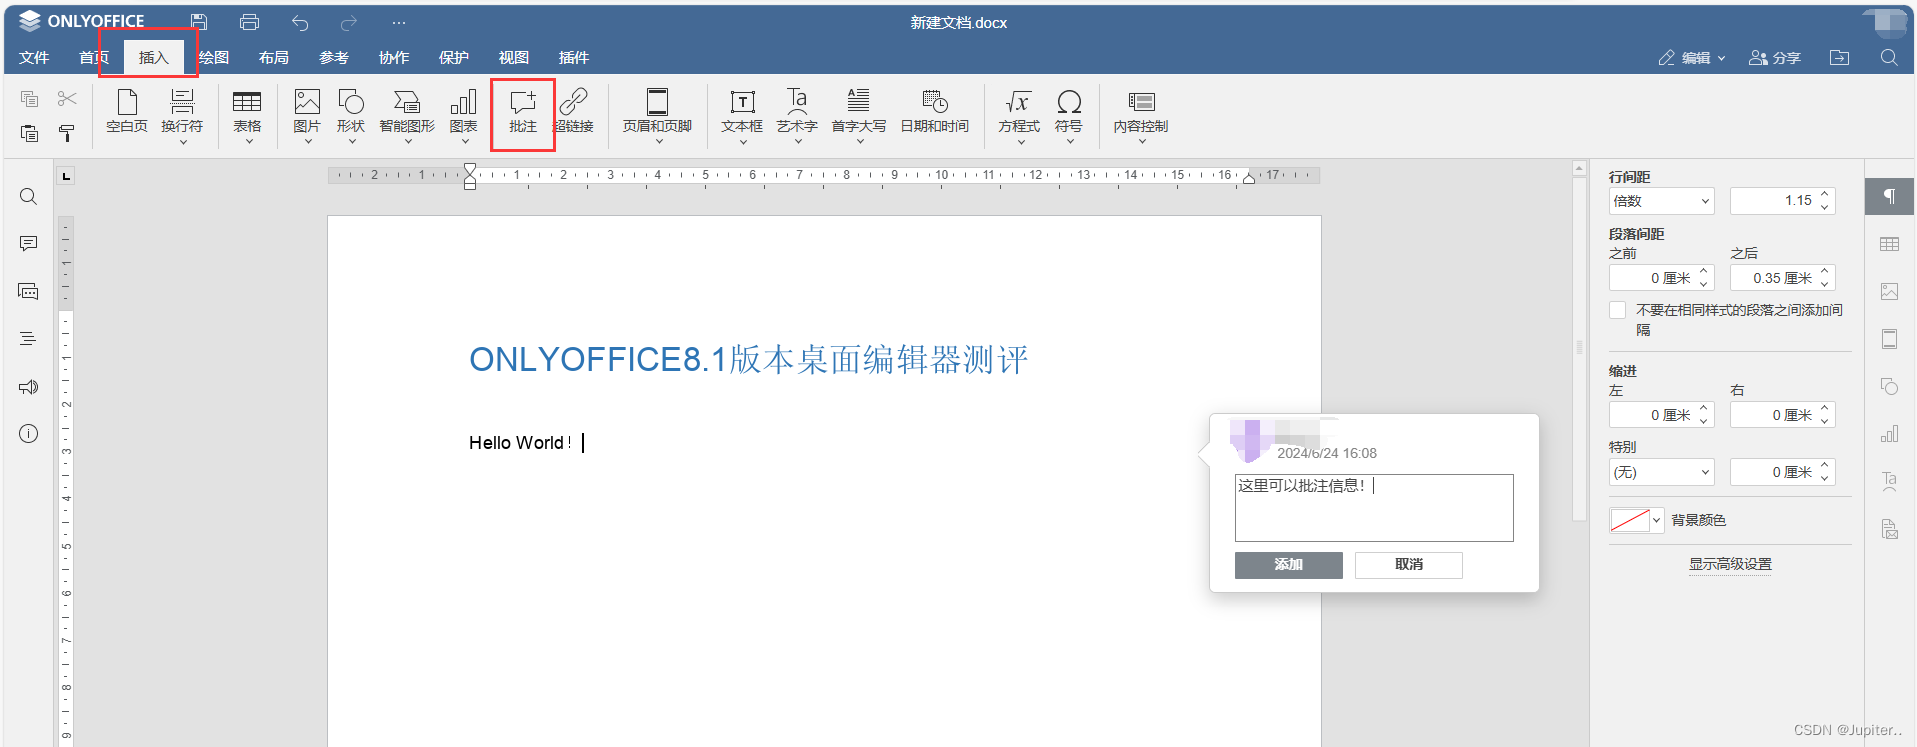Open the Symbol (符号) button
Image resolution: width=1917 pixels, height=747 pixels.
[1069, 115]
